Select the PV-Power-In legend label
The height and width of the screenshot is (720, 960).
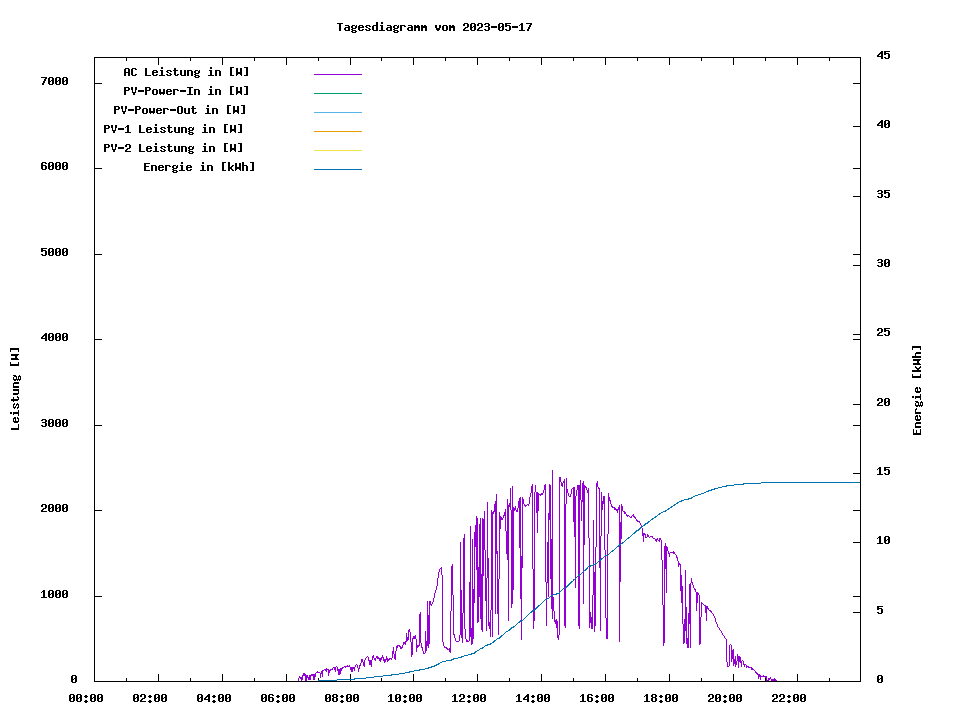coord(186,91)
